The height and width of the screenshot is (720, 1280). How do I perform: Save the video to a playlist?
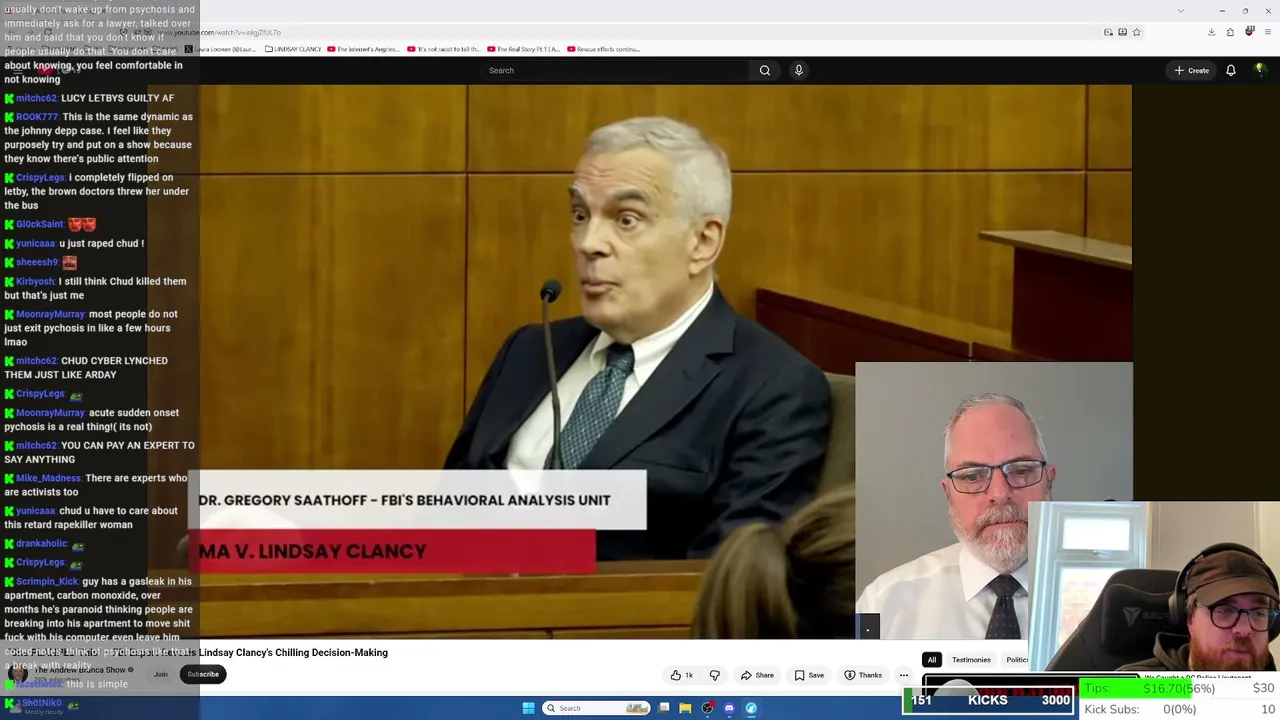click(809, 675)
